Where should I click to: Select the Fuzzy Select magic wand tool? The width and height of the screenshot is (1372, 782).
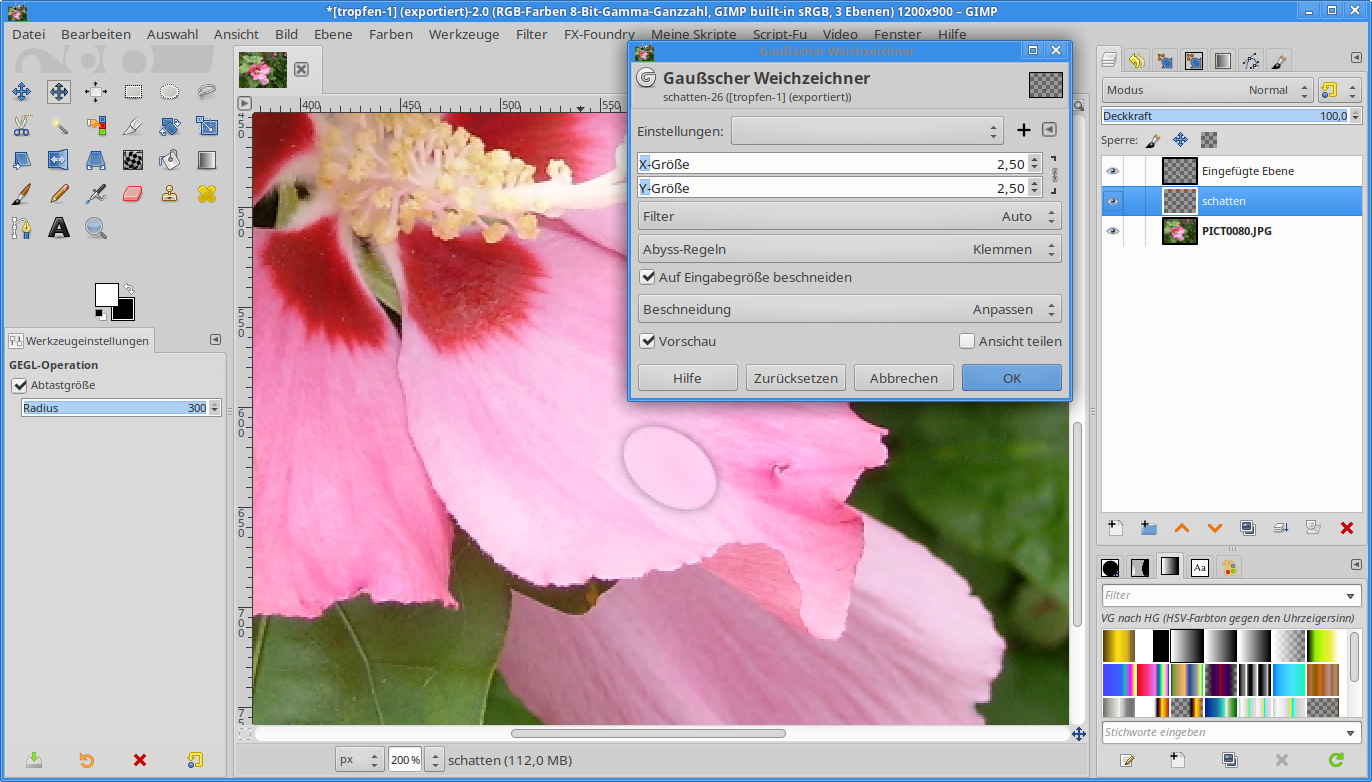coord(59,126)
